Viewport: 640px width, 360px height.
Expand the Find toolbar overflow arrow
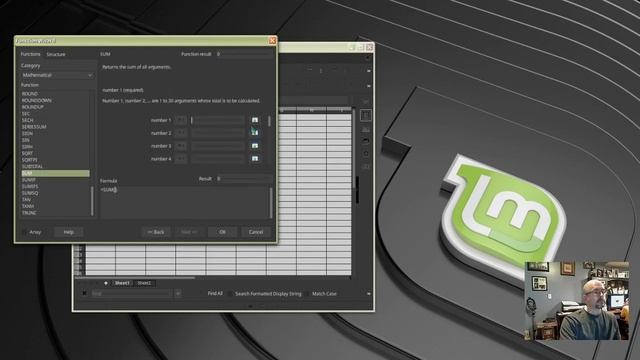click(x=369, y=293)
